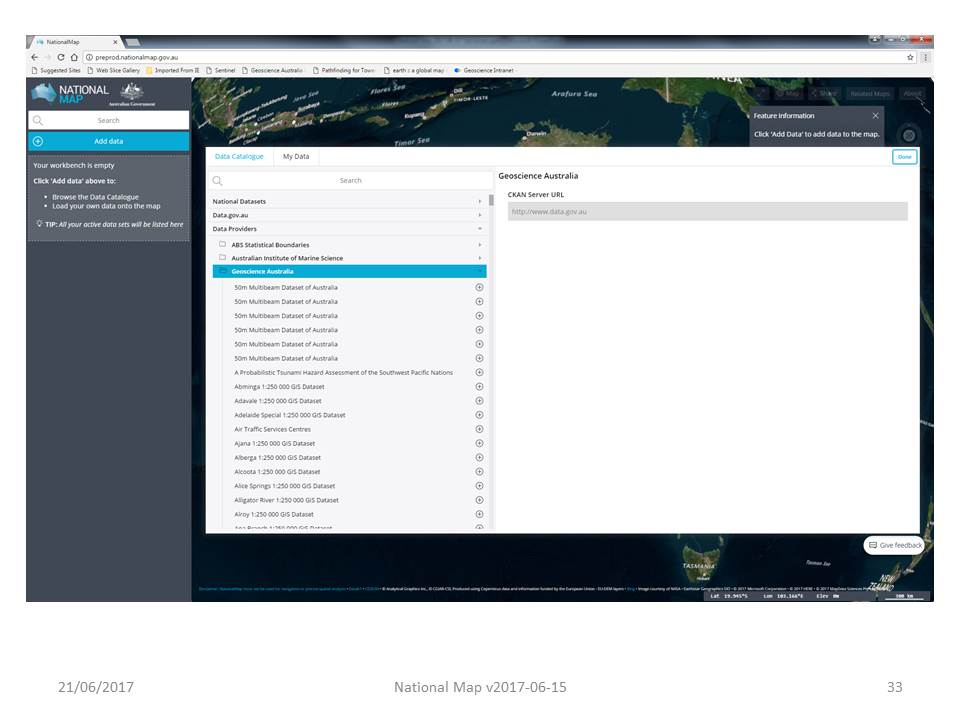Click the magnifier icon in the catalogue search
Image resolution: width=960 pixels, height=720 pixels.
tap(217, 181)
